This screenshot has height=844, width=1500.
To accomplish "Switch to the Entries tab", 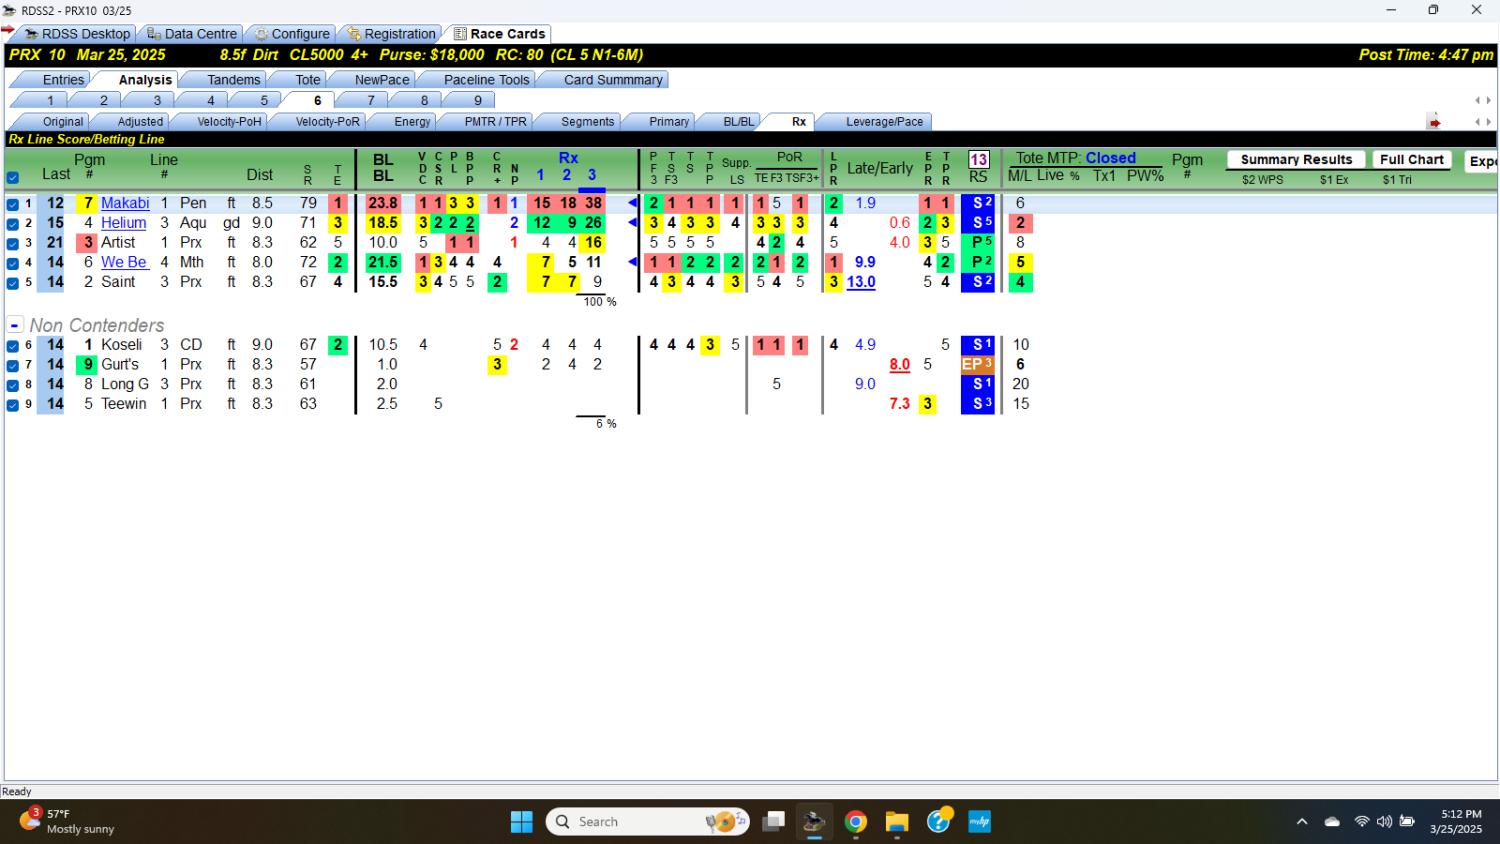I will [63, 80].
